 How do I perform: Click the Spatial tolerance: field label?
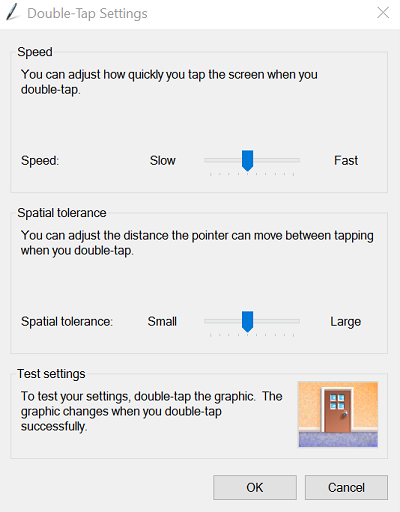click(x=67, y=322)
